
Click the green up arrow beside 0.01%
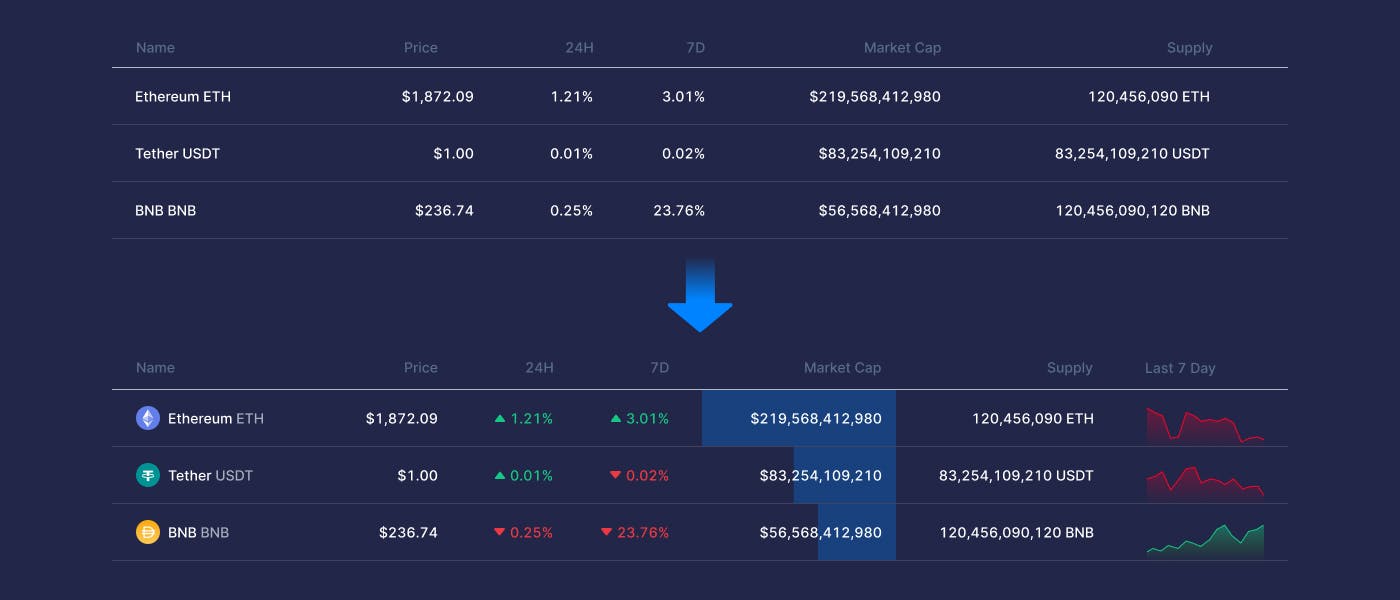tap(500, 476)
